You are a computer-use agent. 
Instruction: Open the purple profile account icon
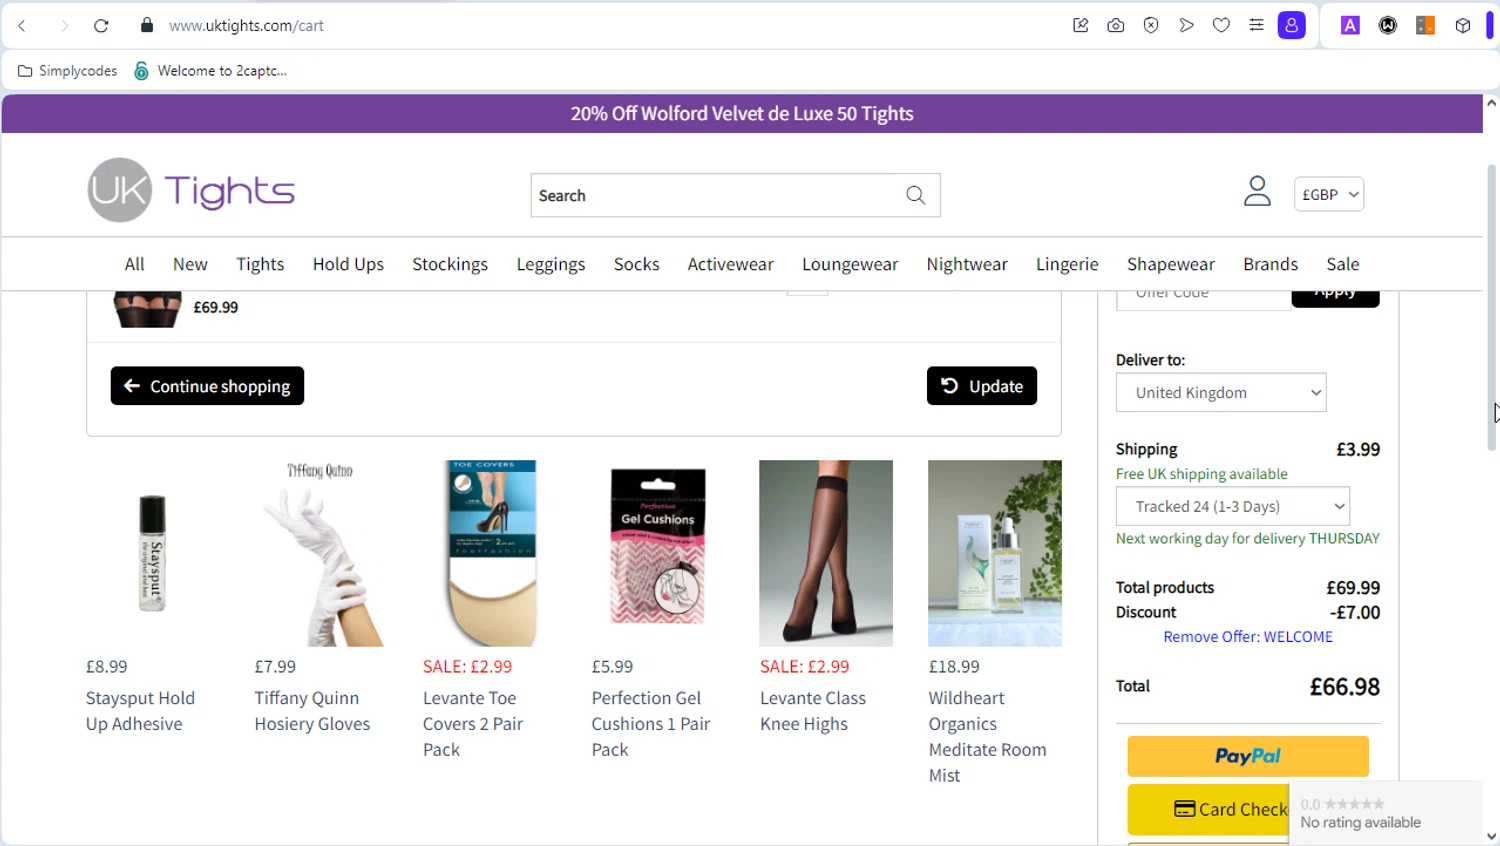point(1292,26)
